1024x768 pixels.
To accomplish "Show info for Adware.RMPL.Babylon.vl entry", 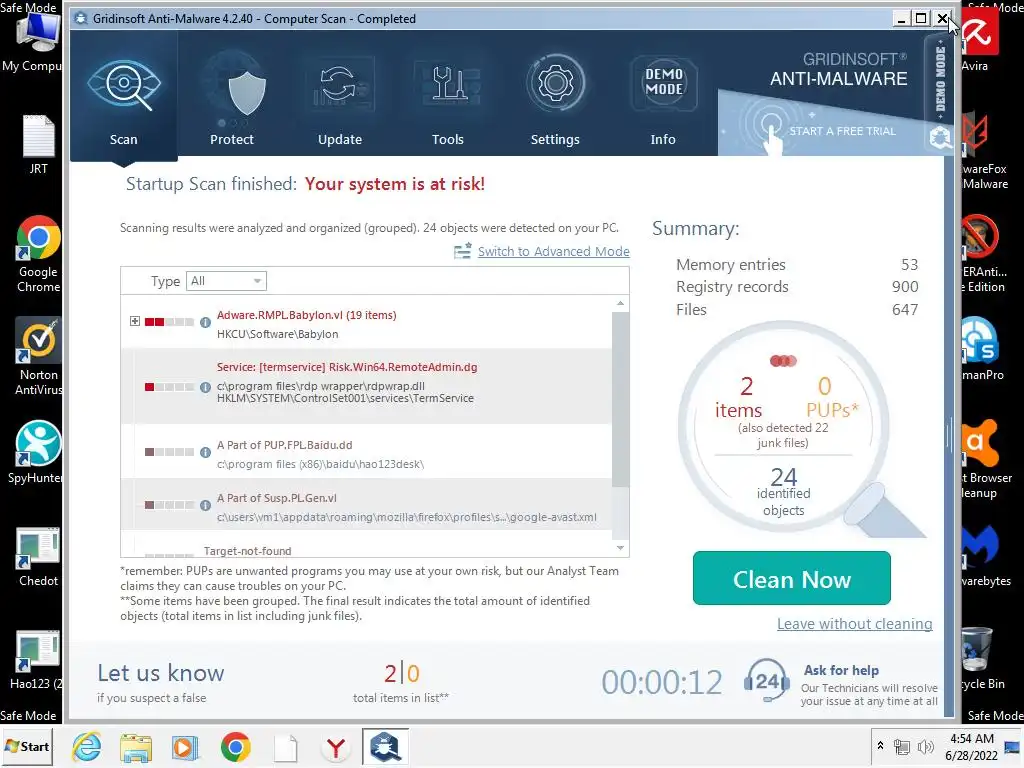I will (x=205, y=322).
